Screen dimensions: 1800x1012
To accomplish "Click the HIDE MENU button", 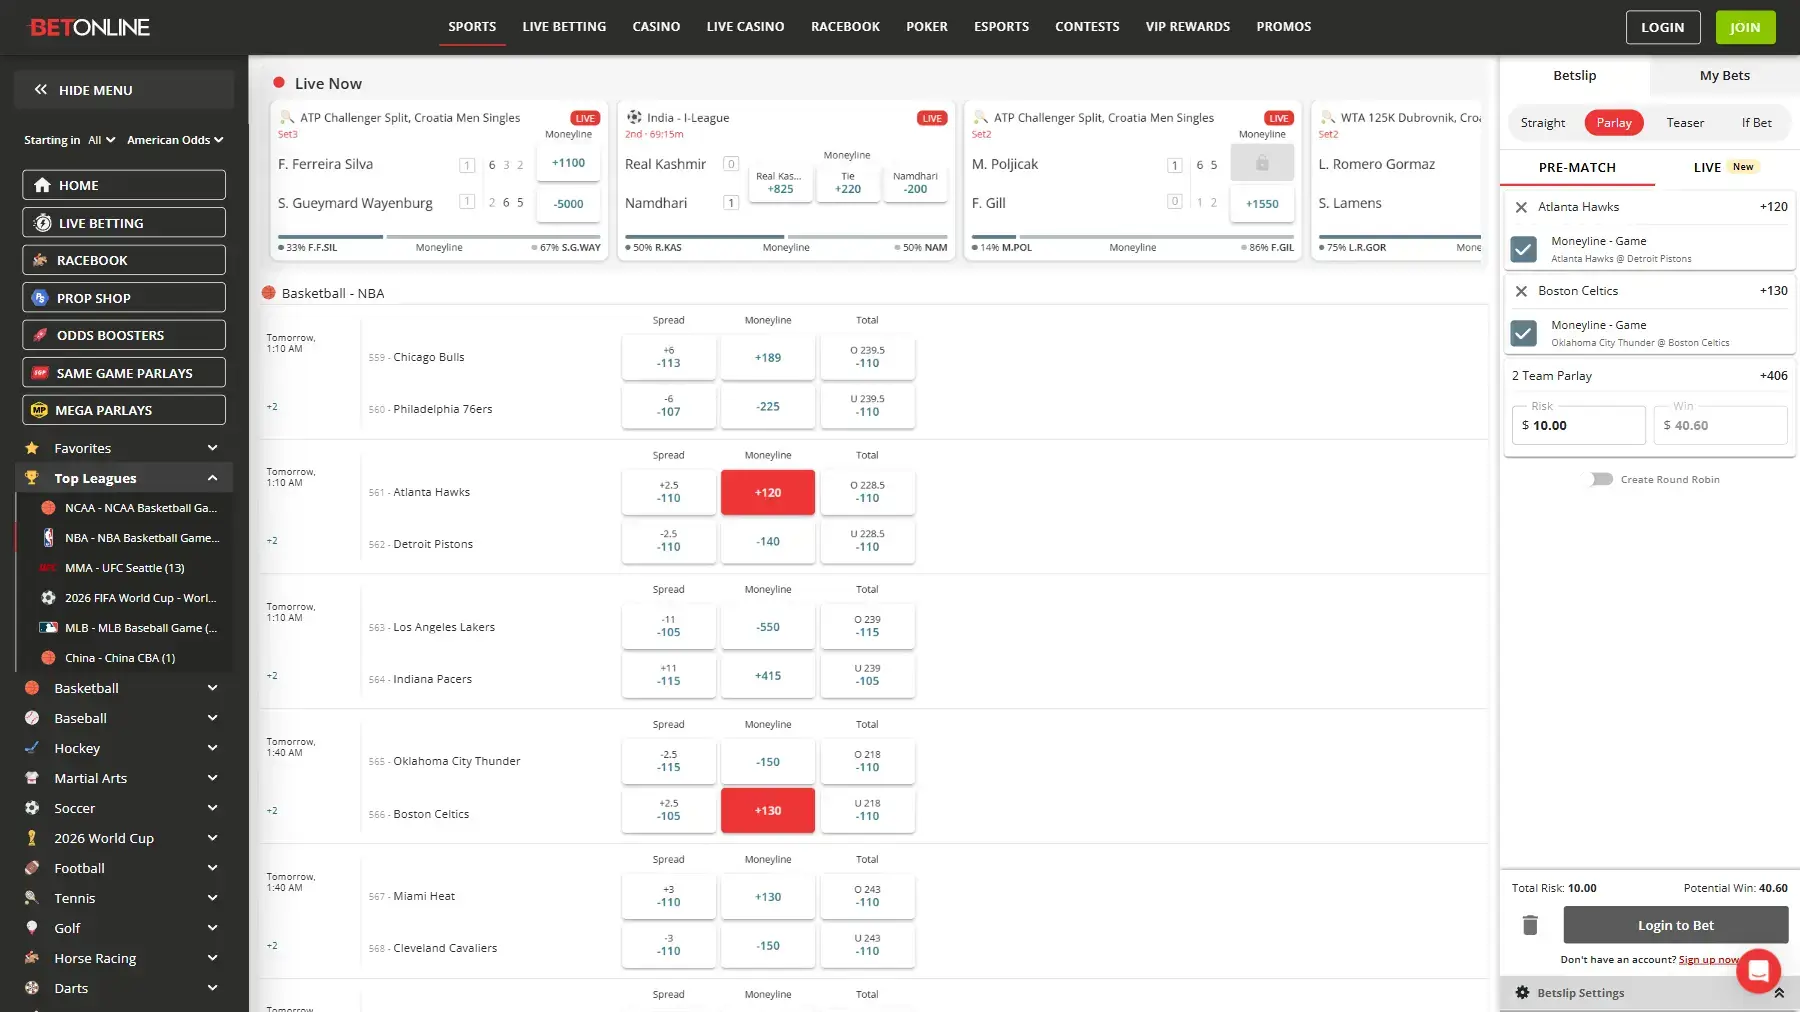I will click(x=124, y=90).
